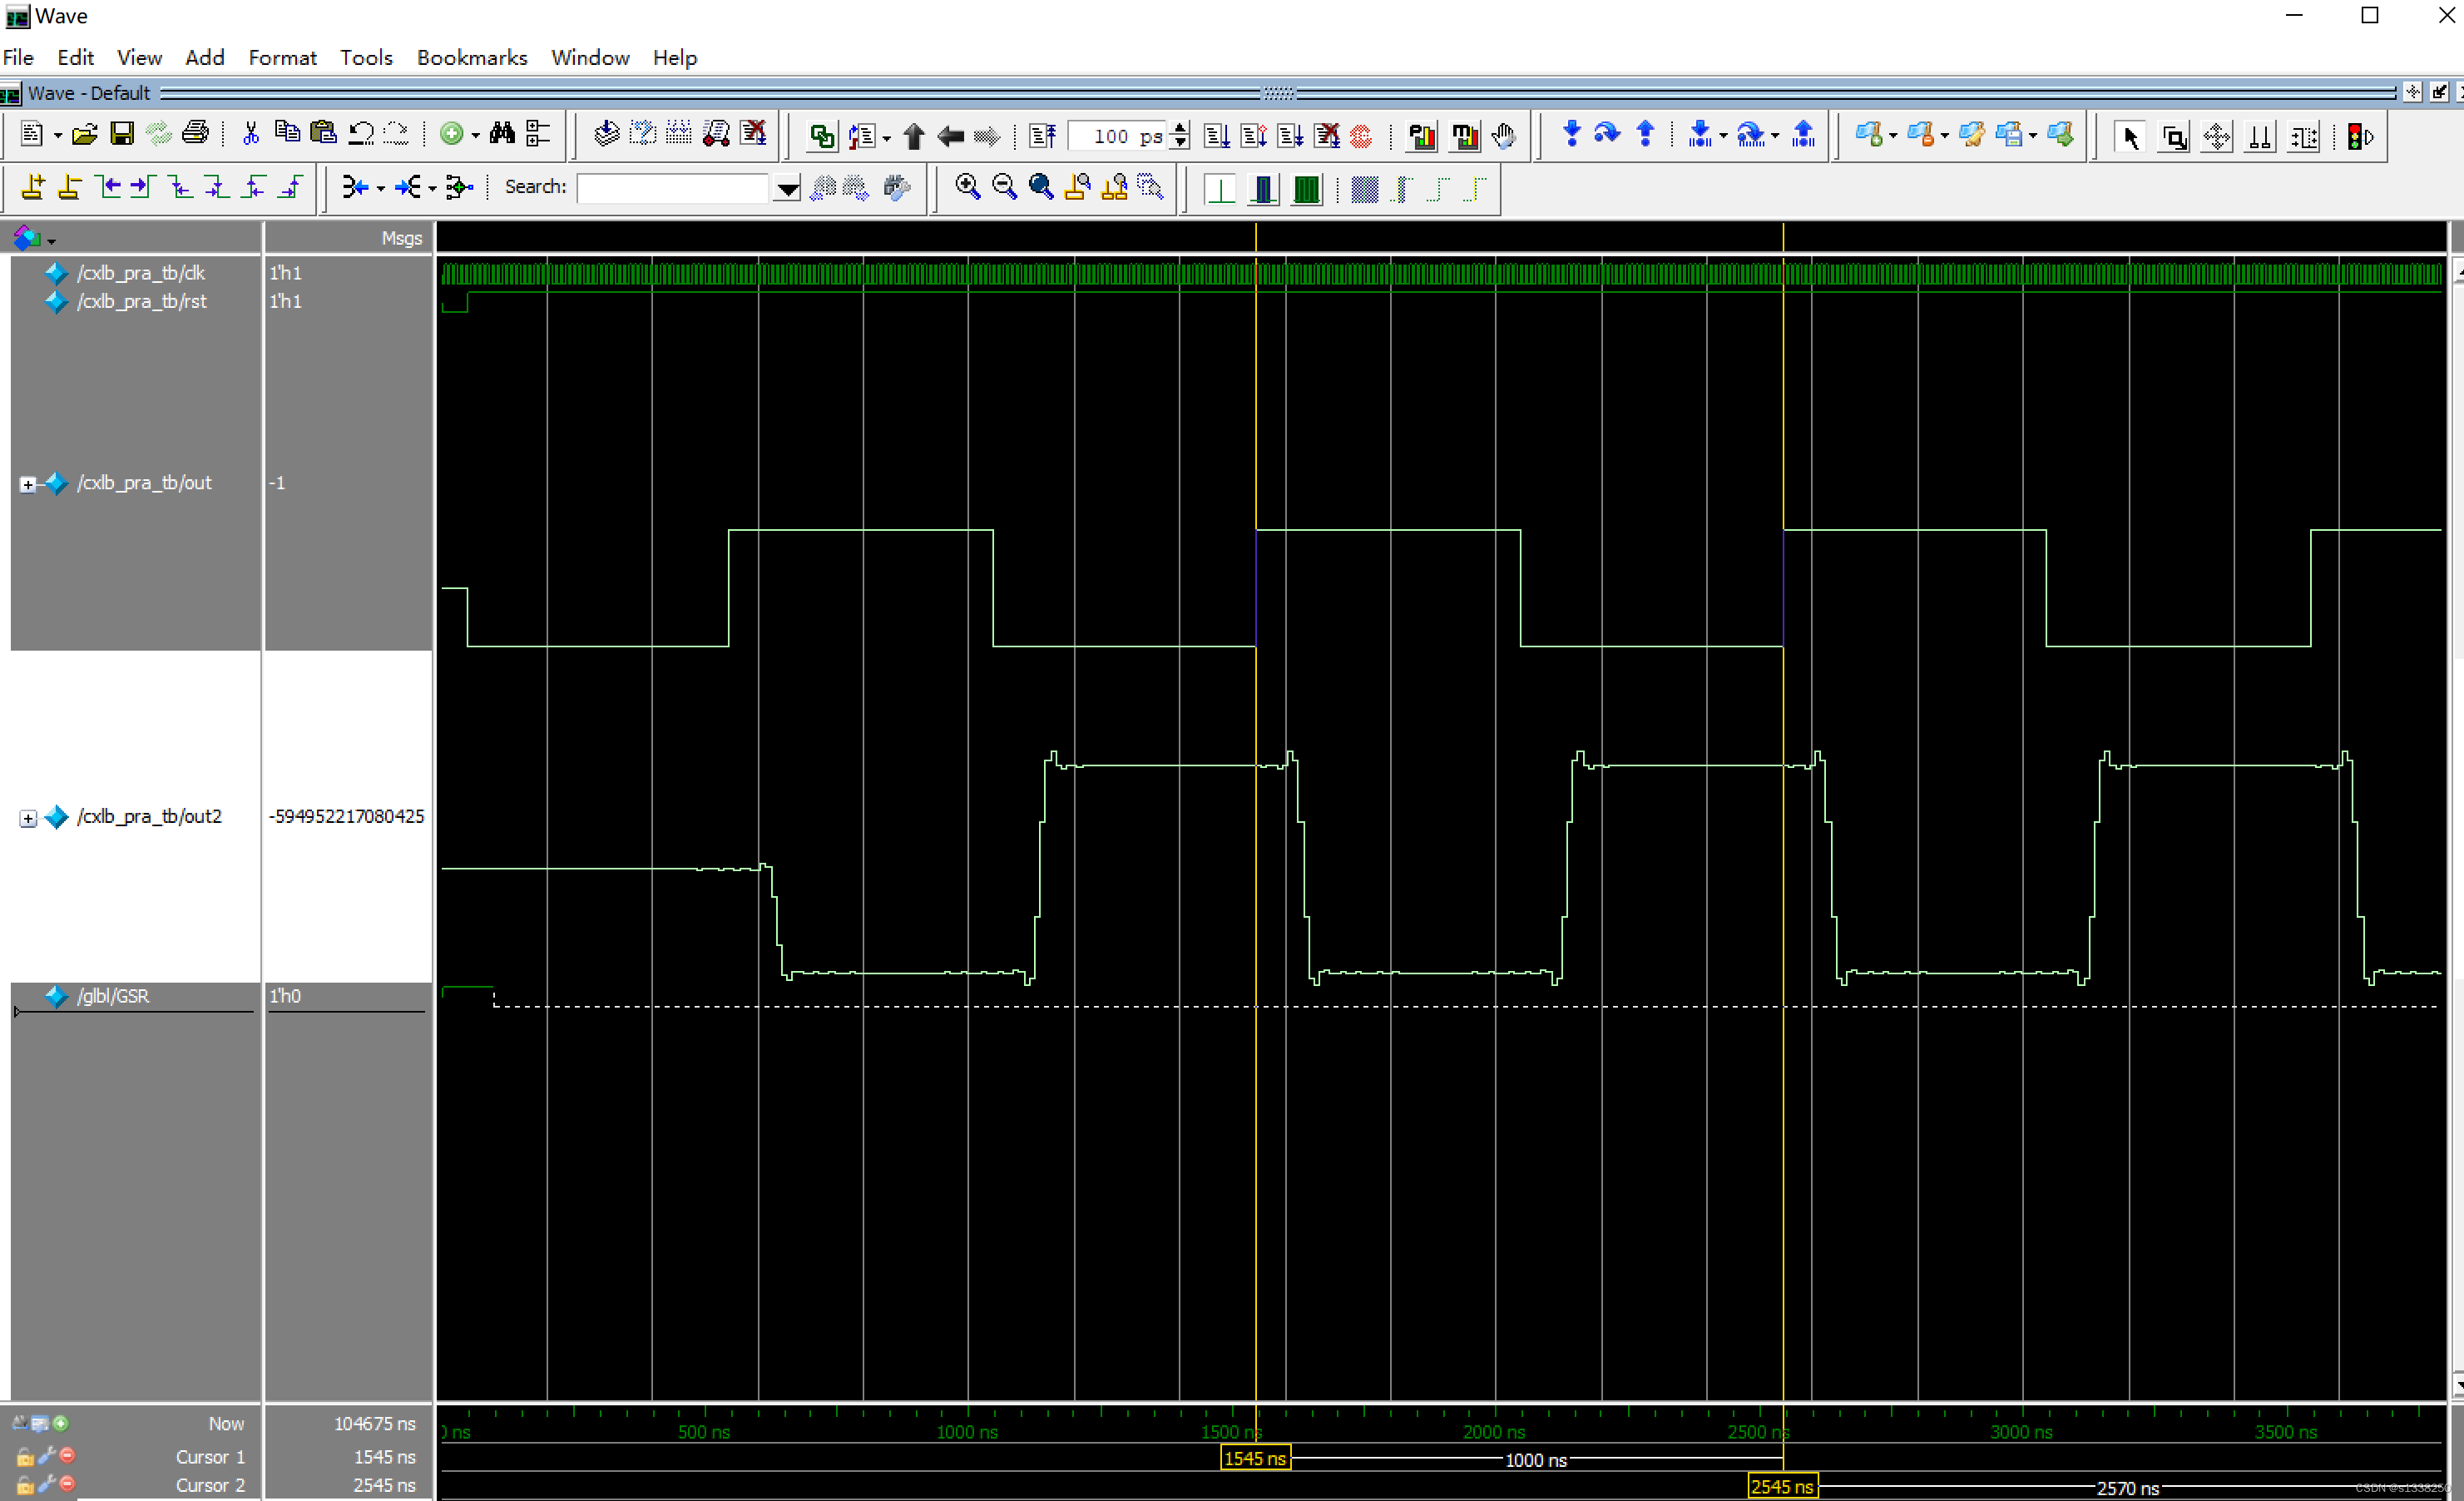Image resolution: width=2464 pixels, height=1501 pixels.
Task: Increase run length with stepper up arrow
Action: tap(1180, 128)
